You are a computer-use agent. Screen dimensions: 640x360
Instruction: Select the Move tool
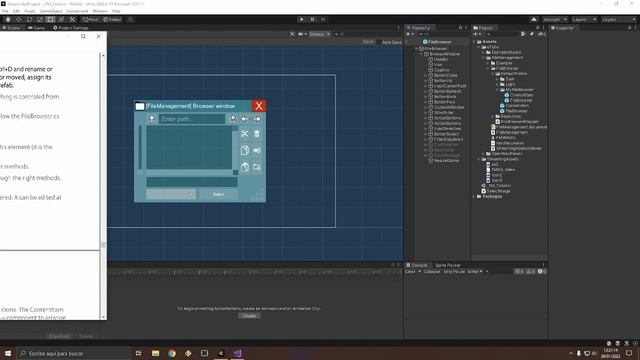pyautogui.click(x=18, y=19)
